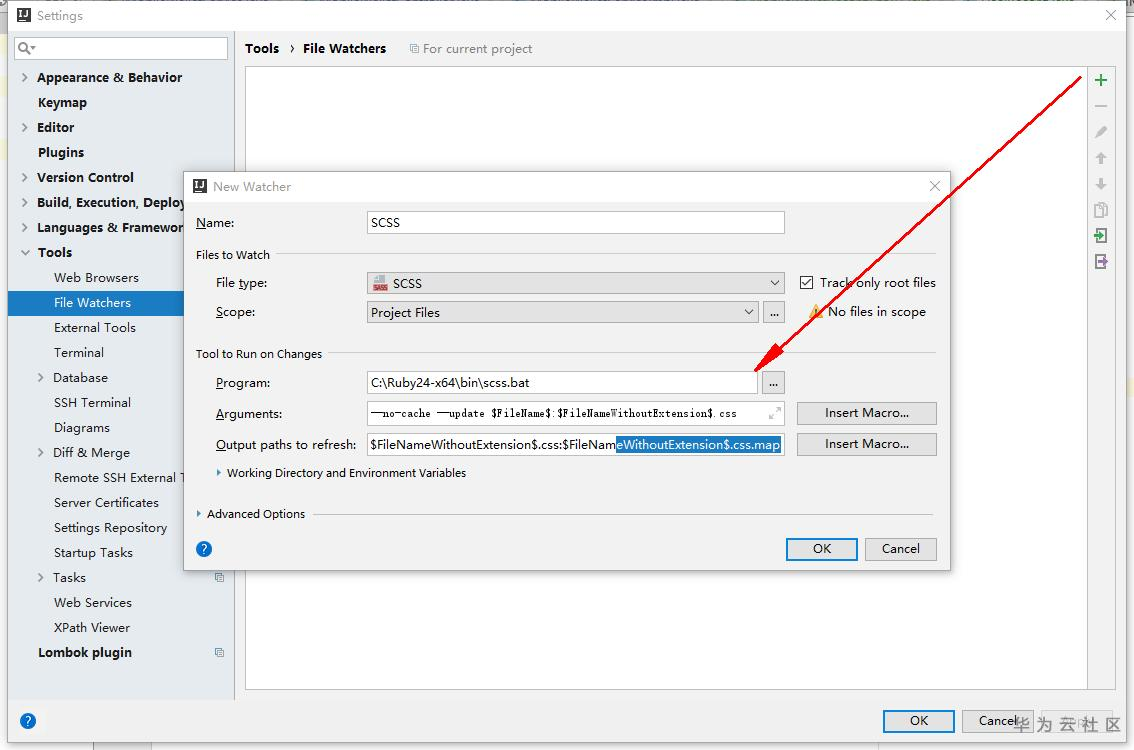Viewport: 1134px width, 750px height.
Task: Select Server Certificates item
Action: click(x=106, y=503)
